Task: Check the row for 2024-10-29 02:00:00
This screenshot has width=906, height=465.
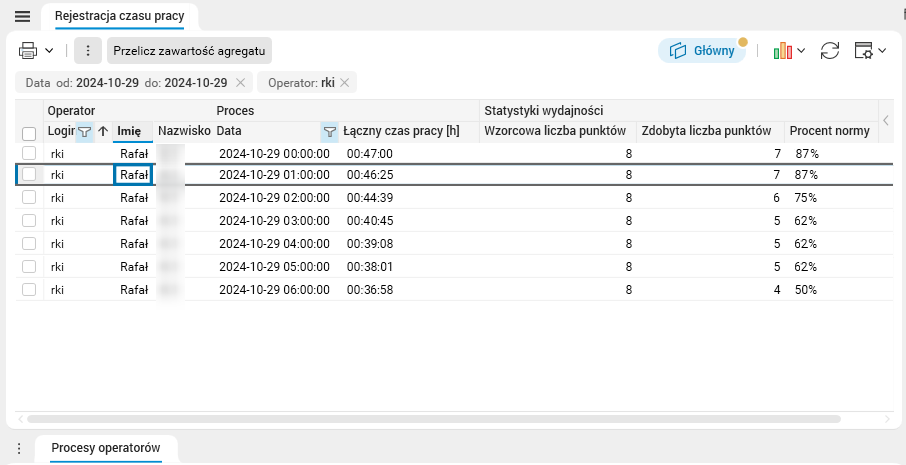Action: (29, 197)
